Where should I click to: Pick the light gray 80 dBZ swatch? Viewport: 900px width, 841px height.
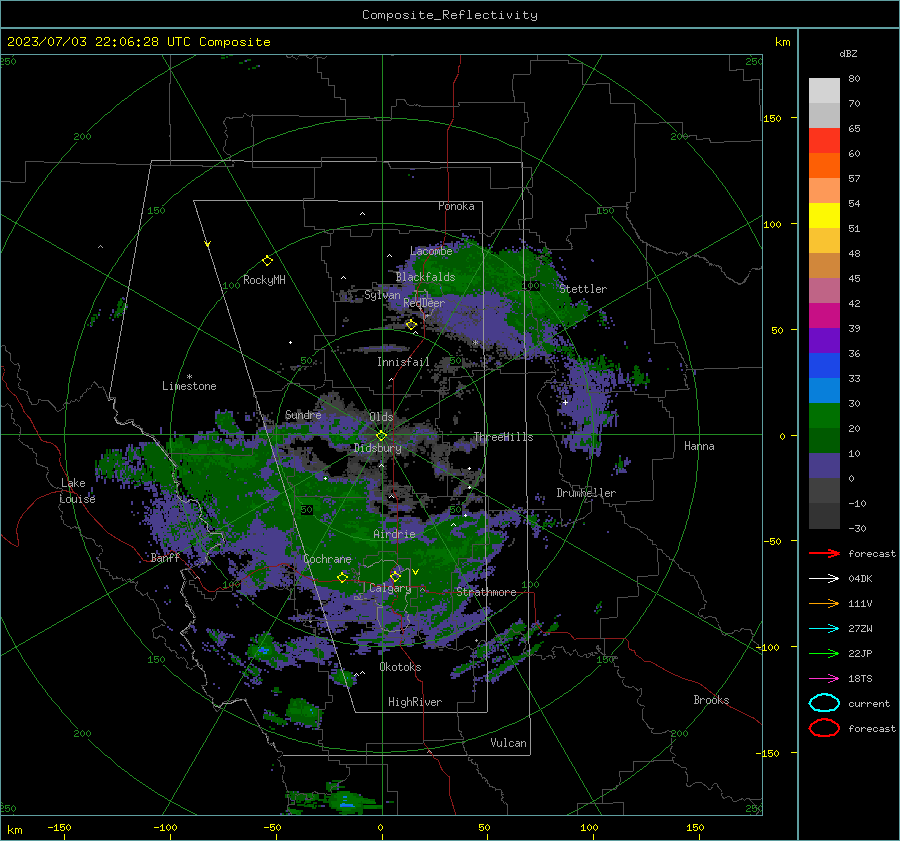coord(824,91)
